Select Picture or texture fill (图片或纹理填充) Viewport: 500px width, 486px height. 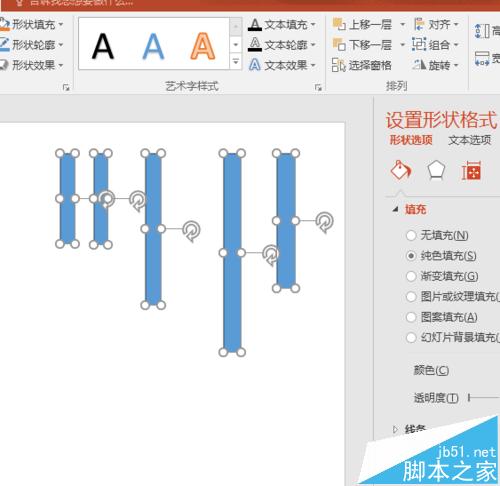pos(411,296)
